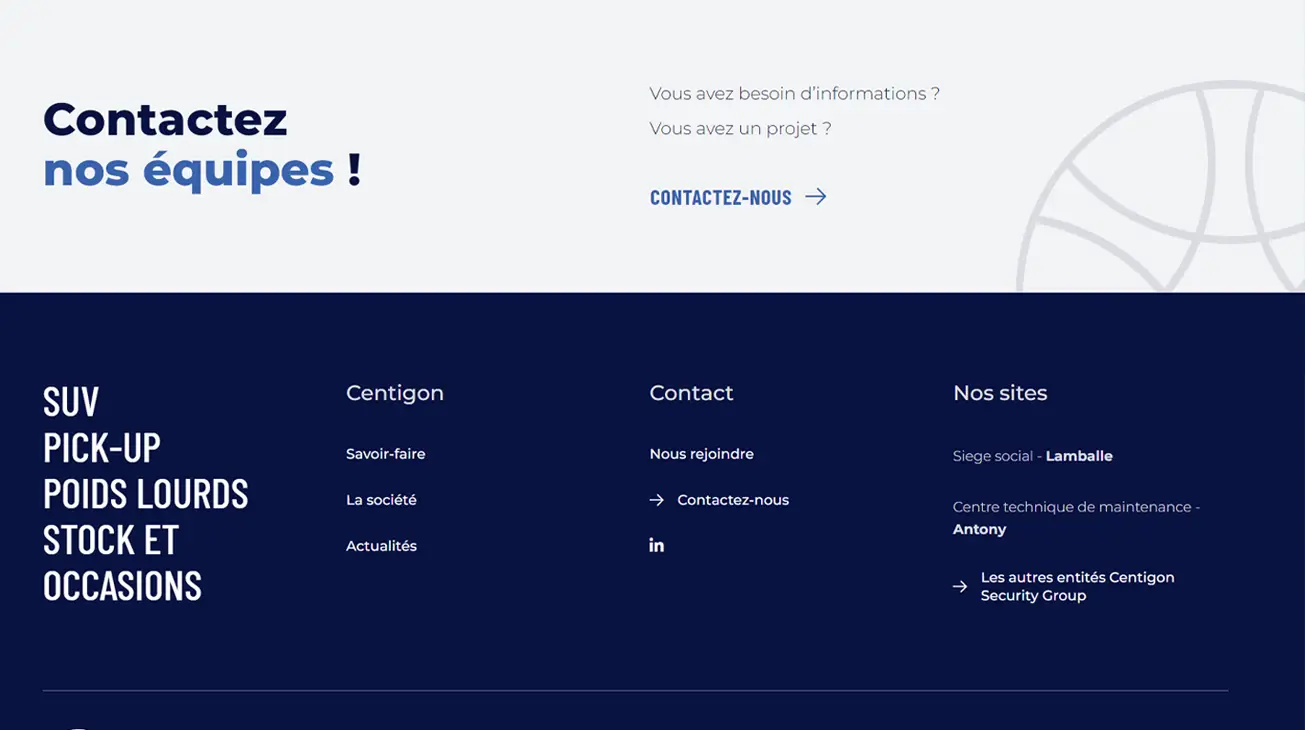
Task: Click the arrow next to CONTACTEZ-NOUS
Action: coord(816,197)
